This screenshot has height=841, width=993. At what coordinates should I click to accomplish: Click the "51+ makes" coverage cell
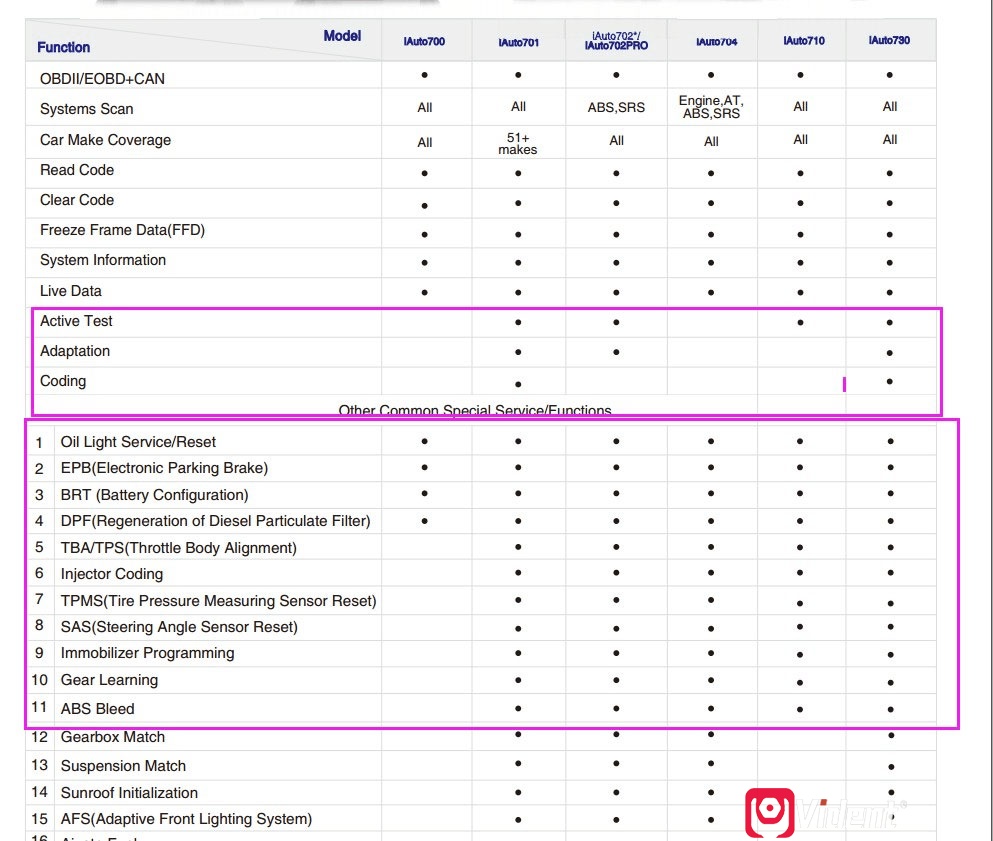tap(518, 144)
